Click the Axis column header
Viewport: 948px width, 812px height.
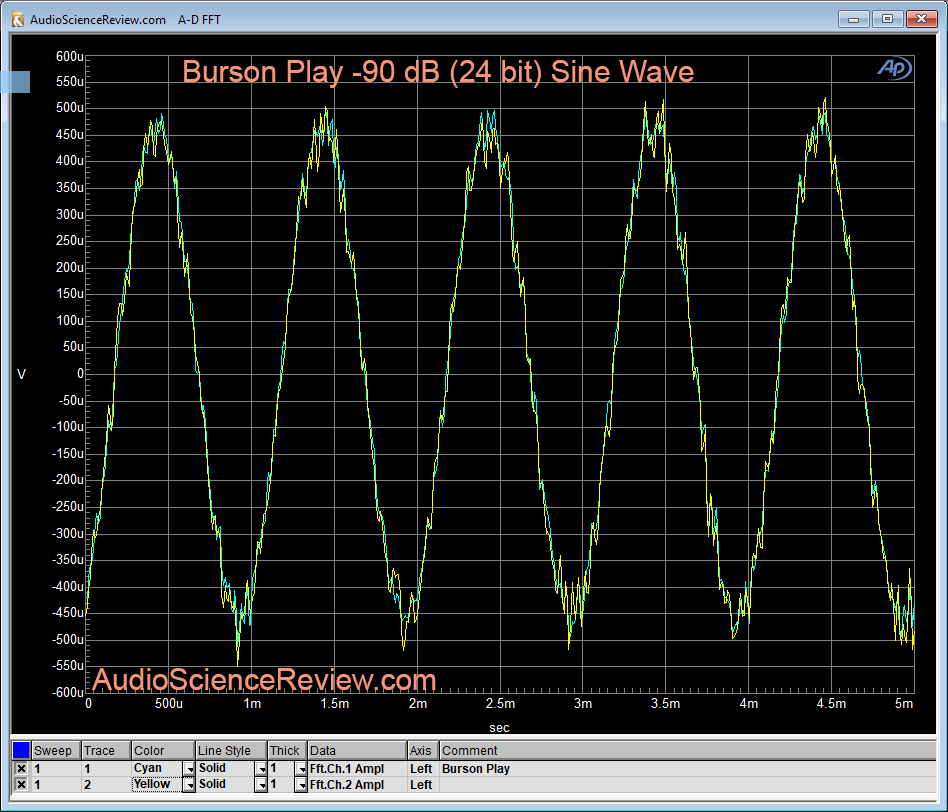coord(423,750)
